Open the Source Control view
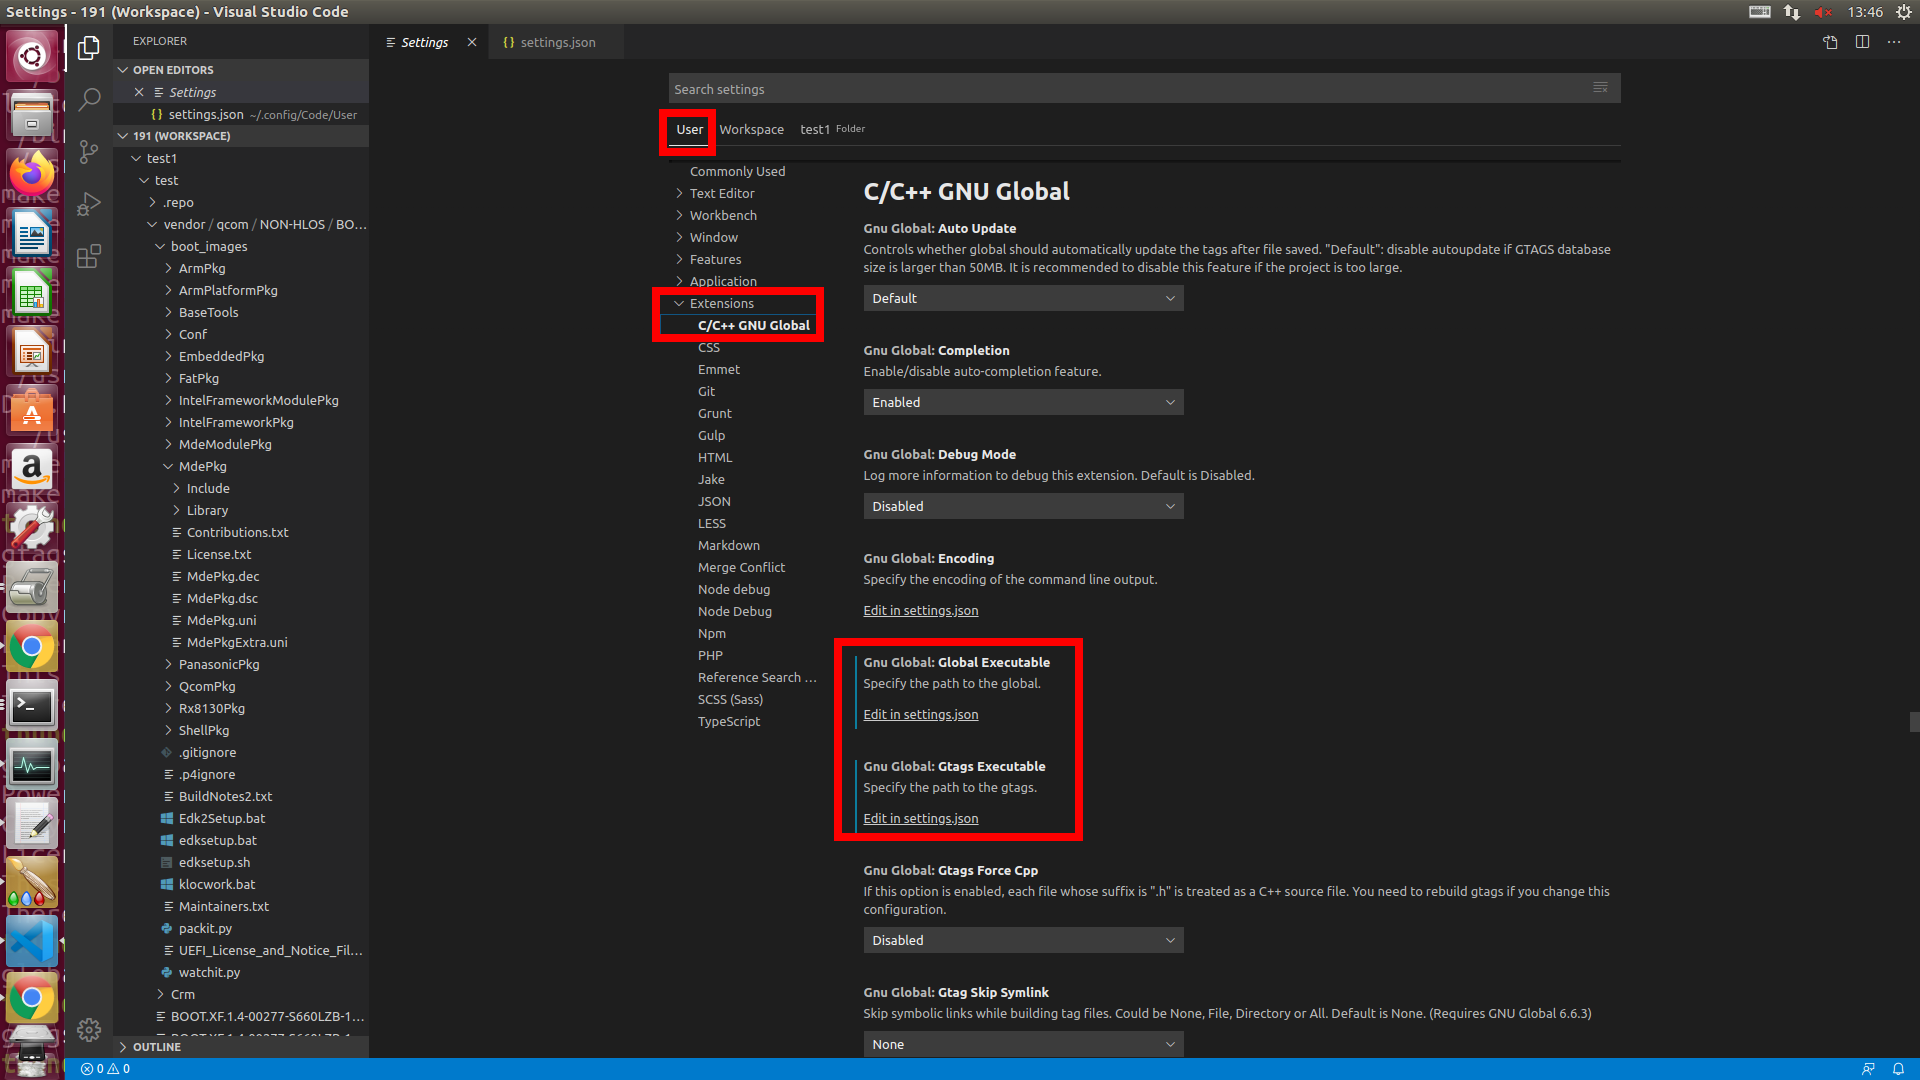This screenshot has height=1080, width=1920. pos(89,151)
